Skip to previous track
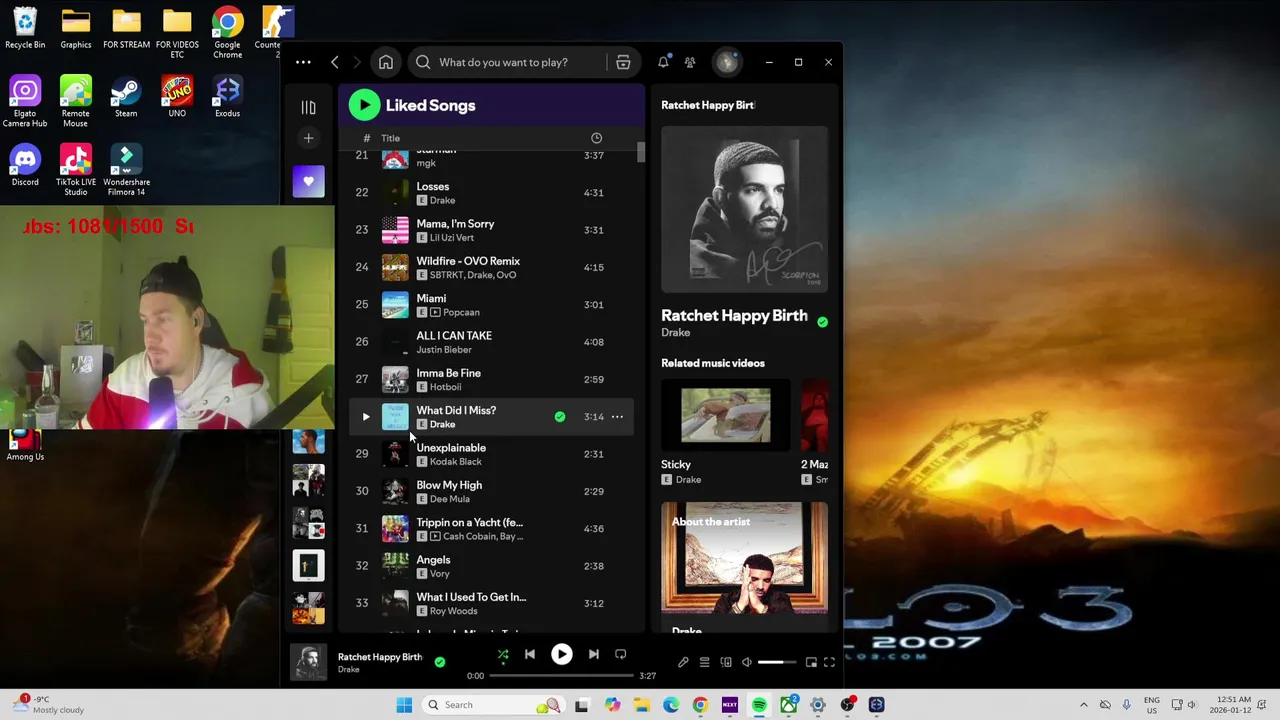1280x720 pixels. (530, 655)
